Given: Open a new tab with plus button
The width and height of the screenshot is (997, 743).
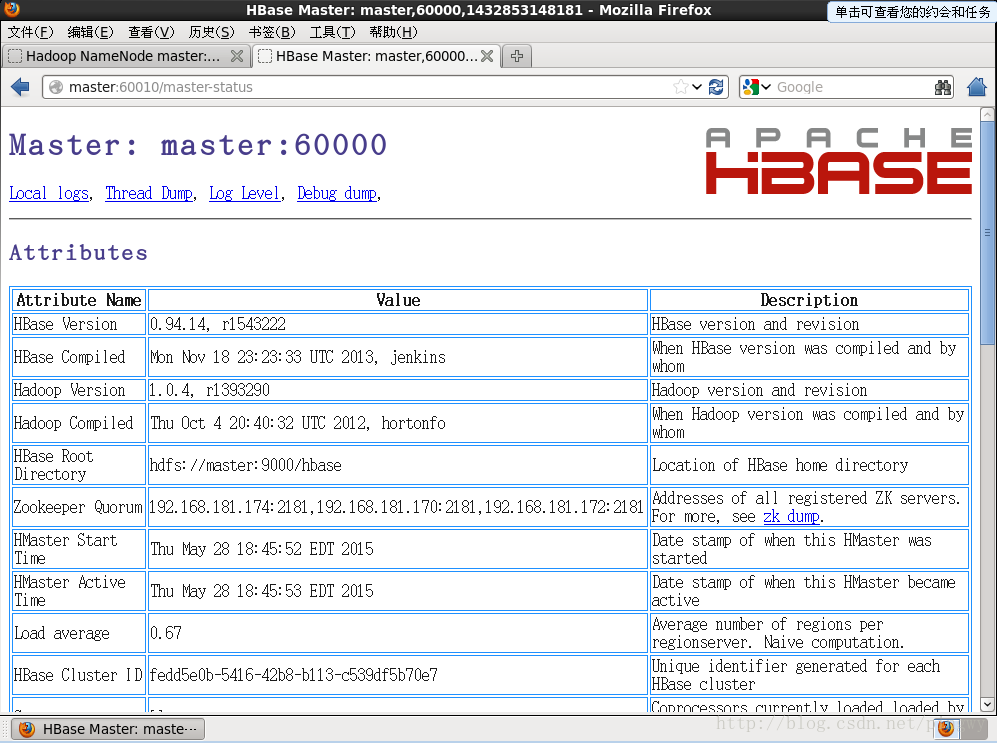Looking at the screenshot, I should click(x=517, y=56).
